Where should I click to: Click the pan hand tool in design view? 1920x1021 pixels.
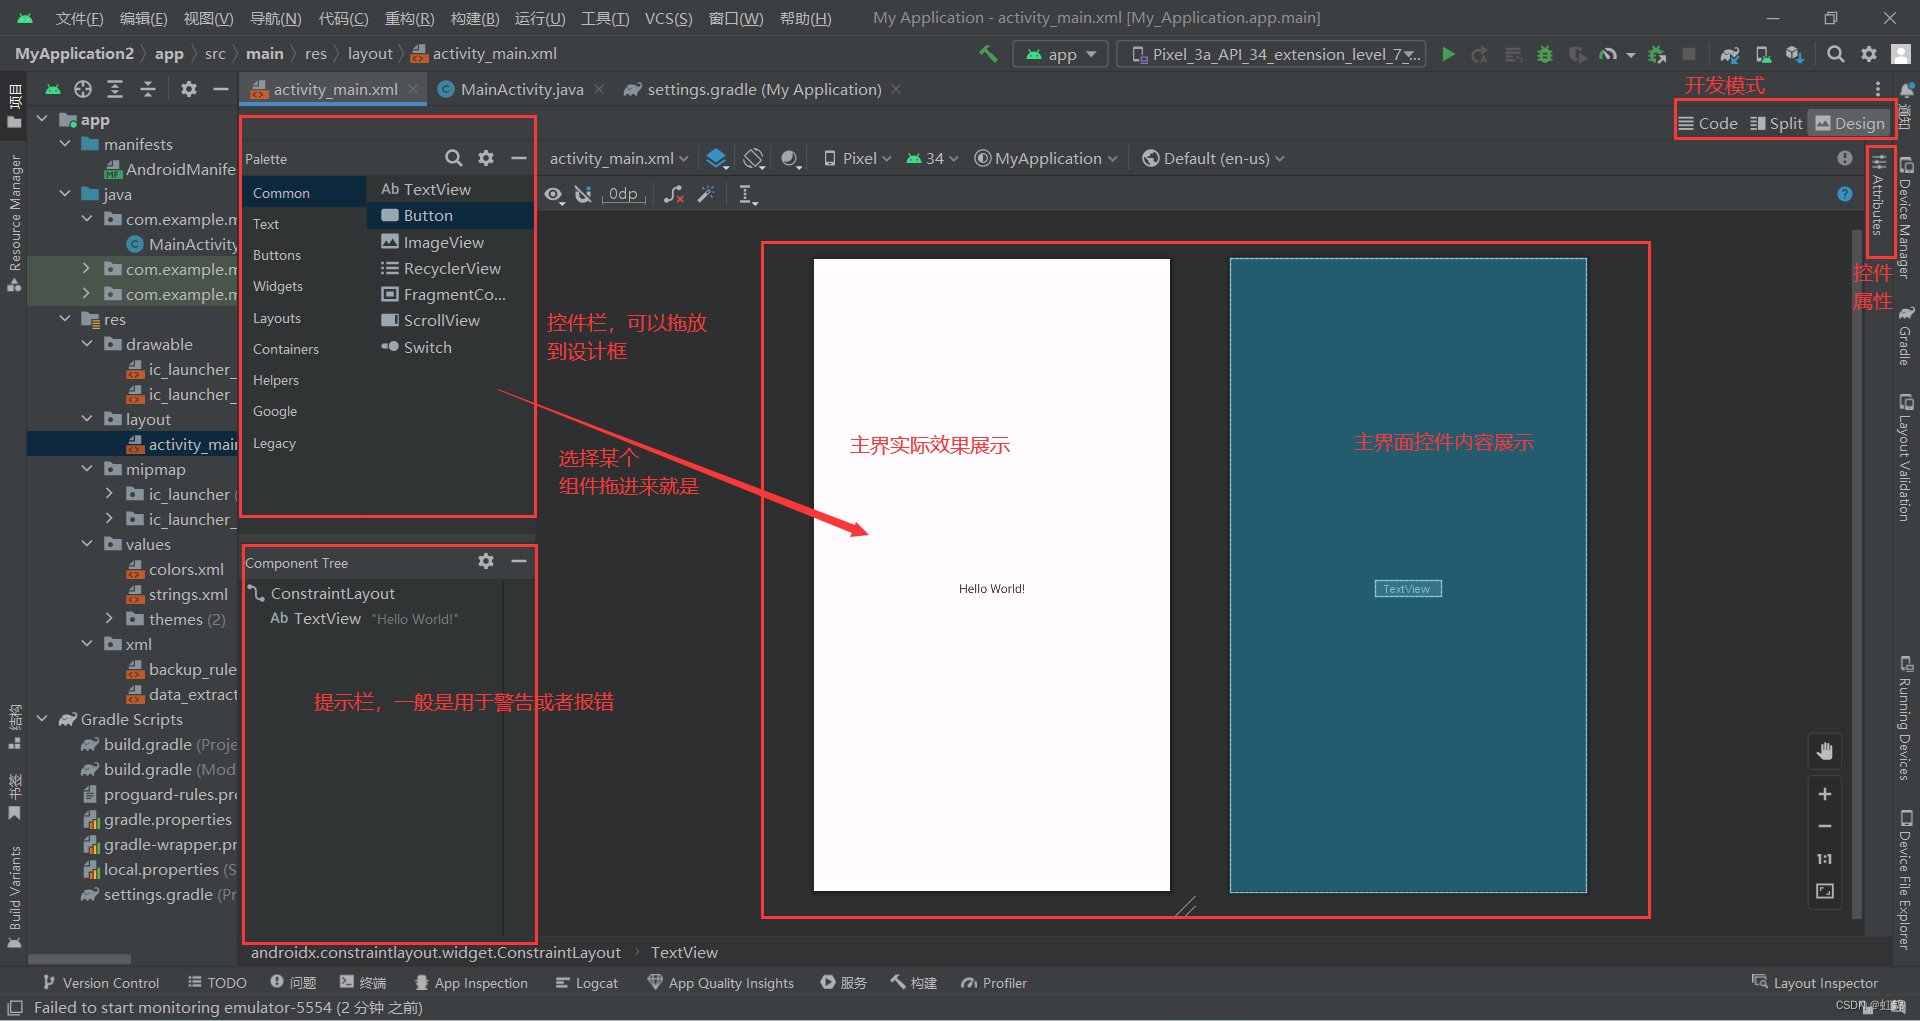coord(1825,751)
